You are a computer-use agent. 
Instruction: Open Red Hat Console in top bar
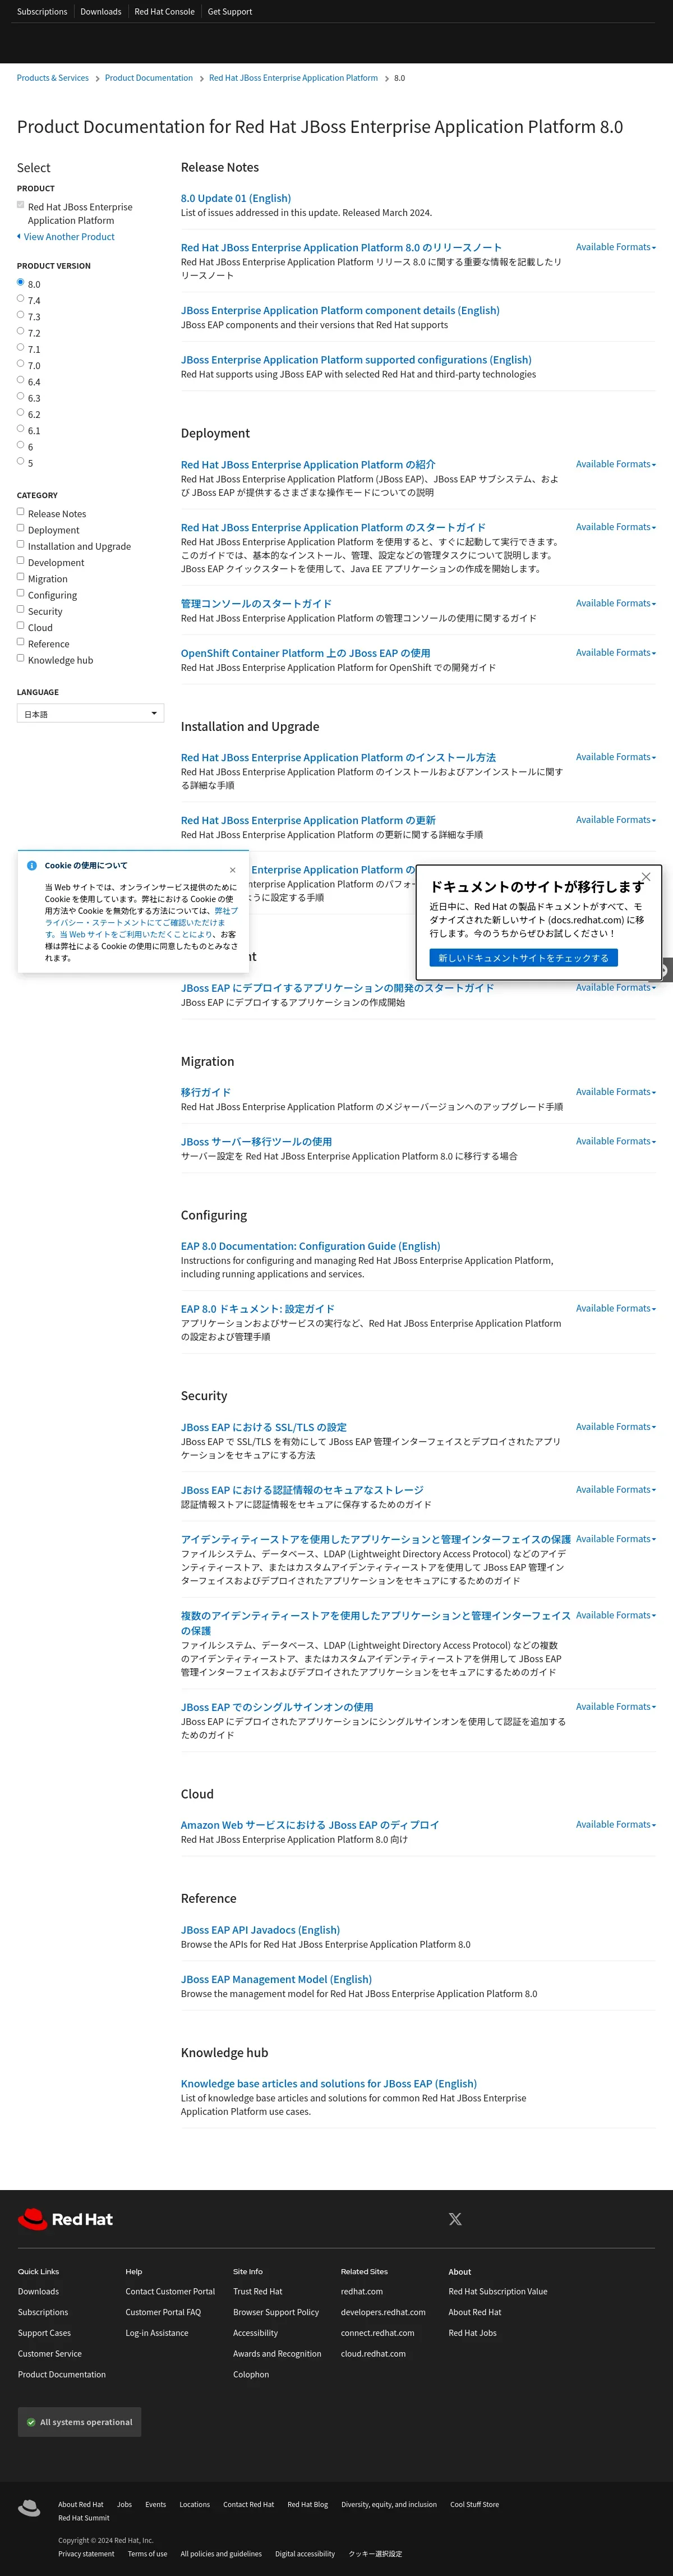pos(165,12)
